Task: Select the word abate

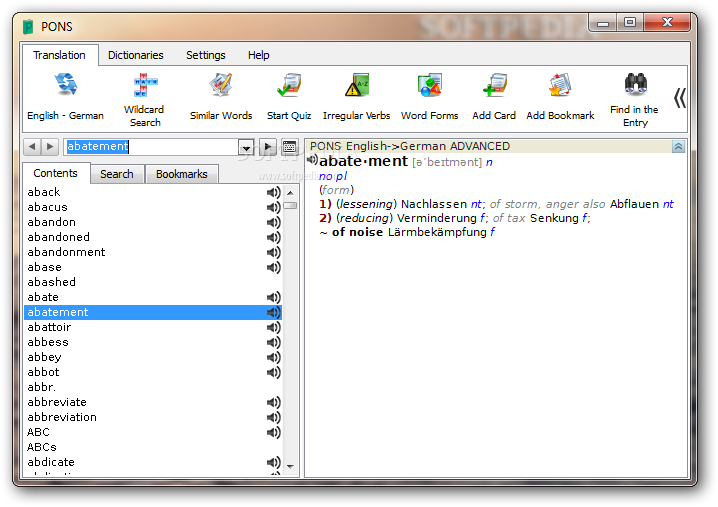Action: pyautogui.click(x=43, y=297)
